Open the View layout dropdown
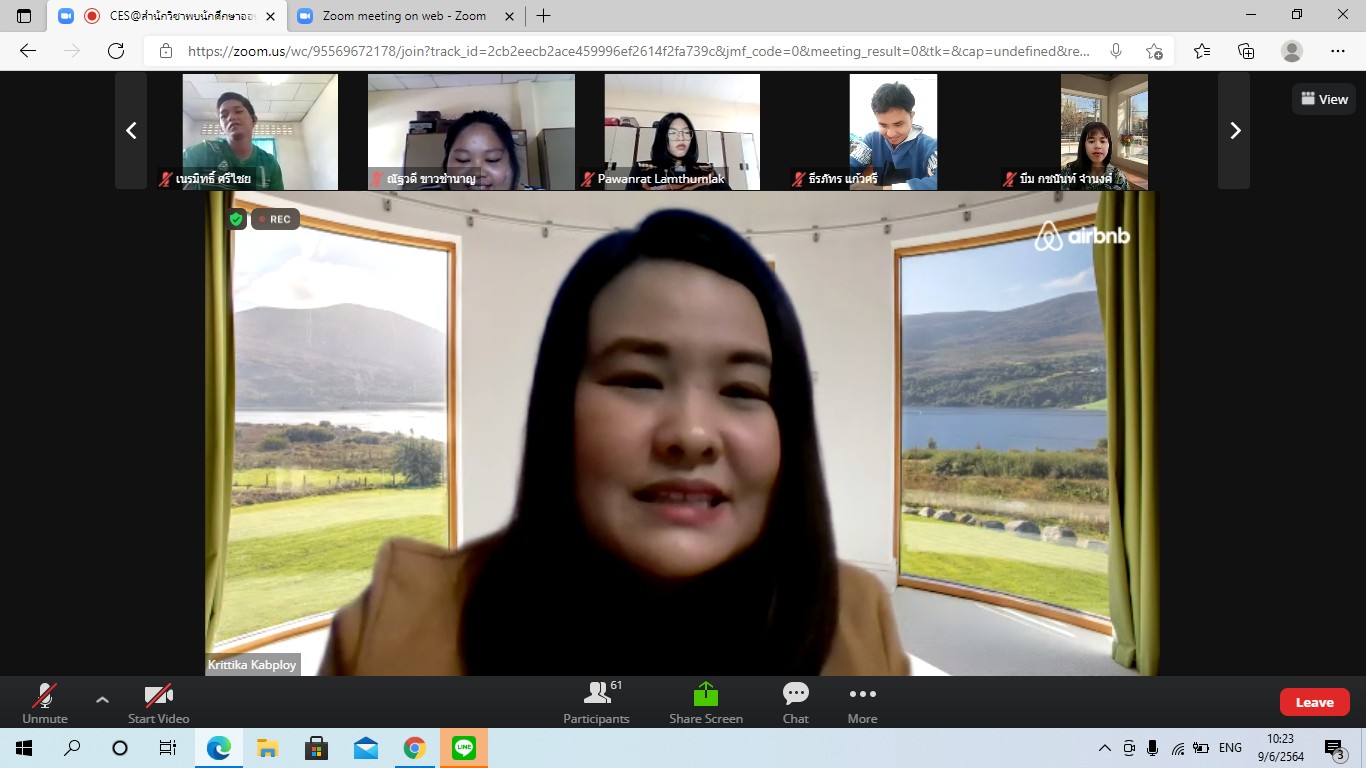1366x768 pixels. [1324, 99]
